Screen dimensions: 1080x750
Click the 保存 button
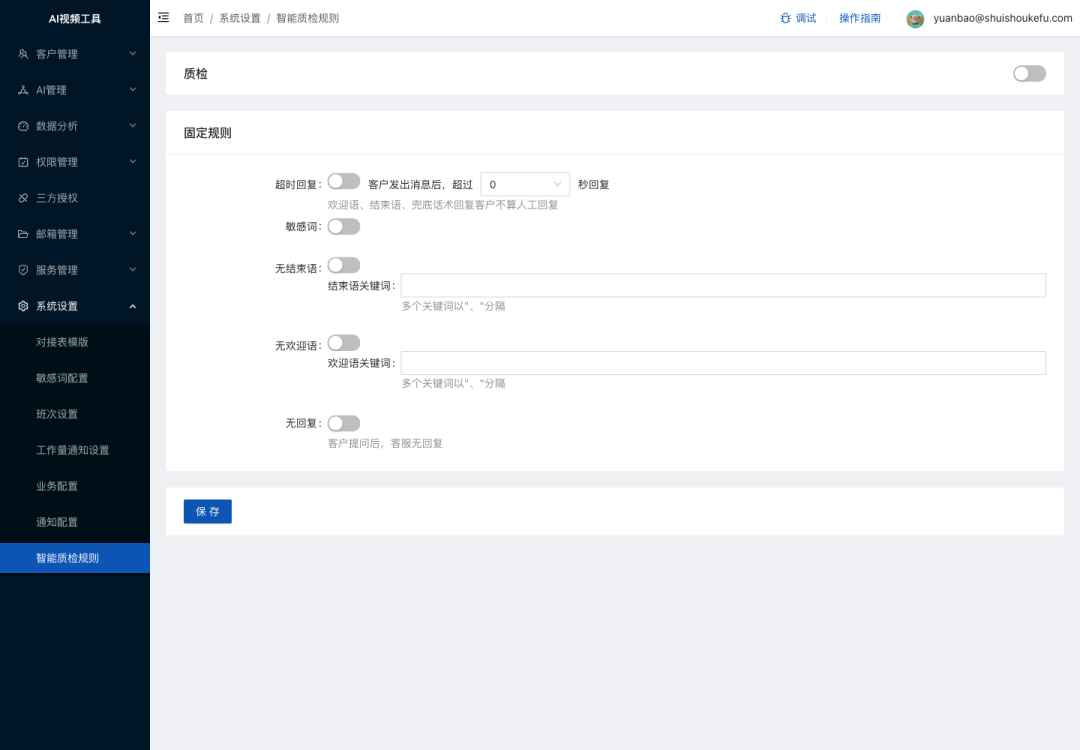(x=207, y=512)
